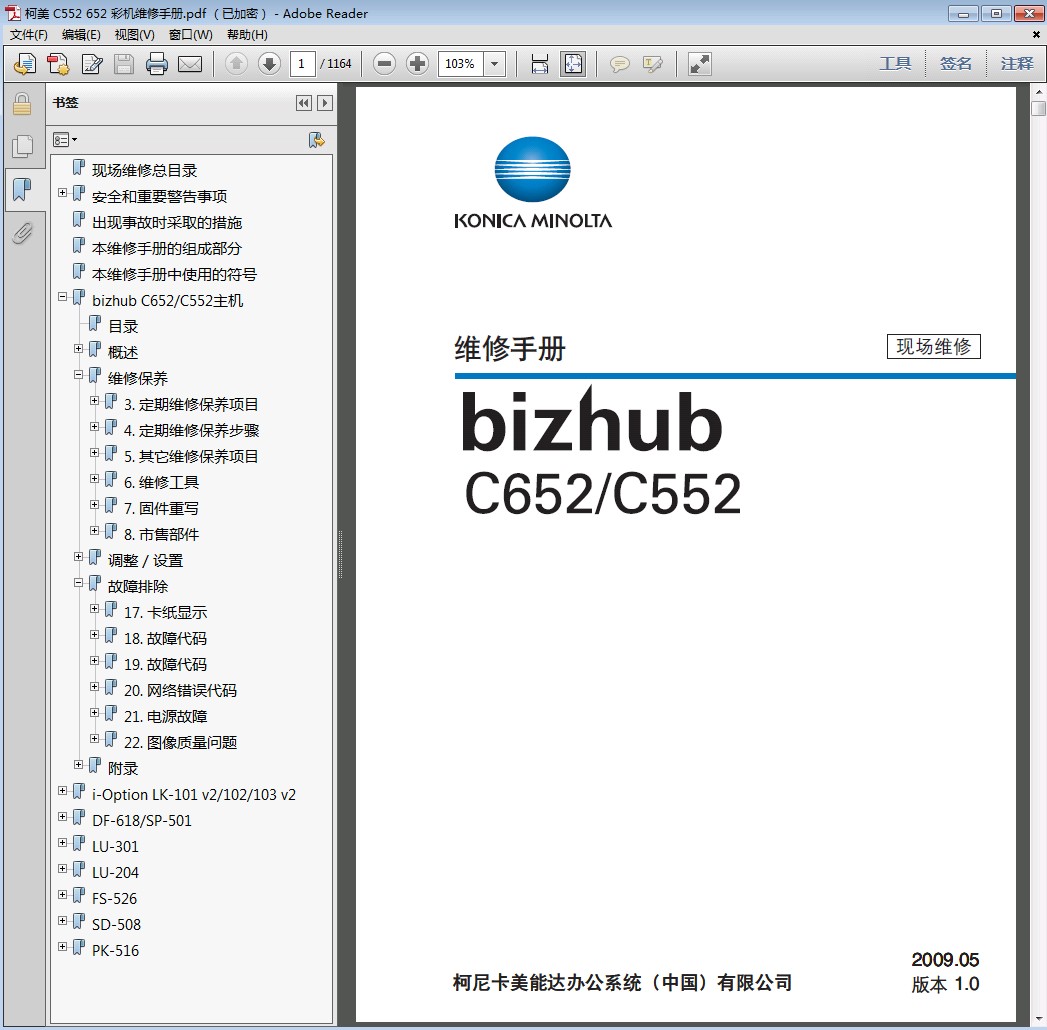The height and width of the screenshot is (1030, 1047).
Task: Open the Attachments paperclip sidebar icon
Action: (22, 234)
